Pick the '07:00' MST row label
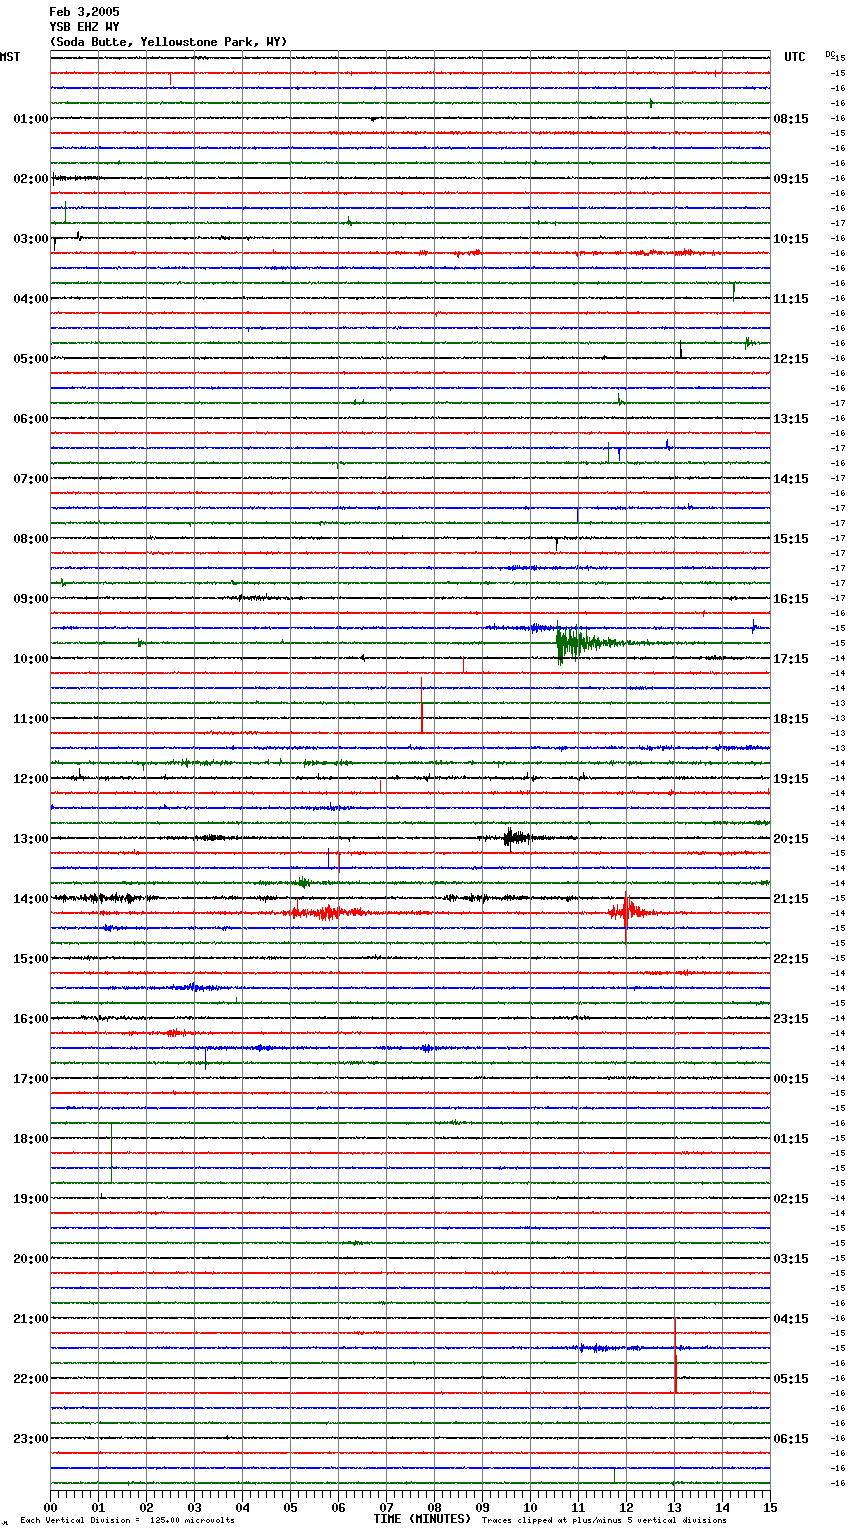The height and width of the screenshot is (1534, 850). coord(31,479)
